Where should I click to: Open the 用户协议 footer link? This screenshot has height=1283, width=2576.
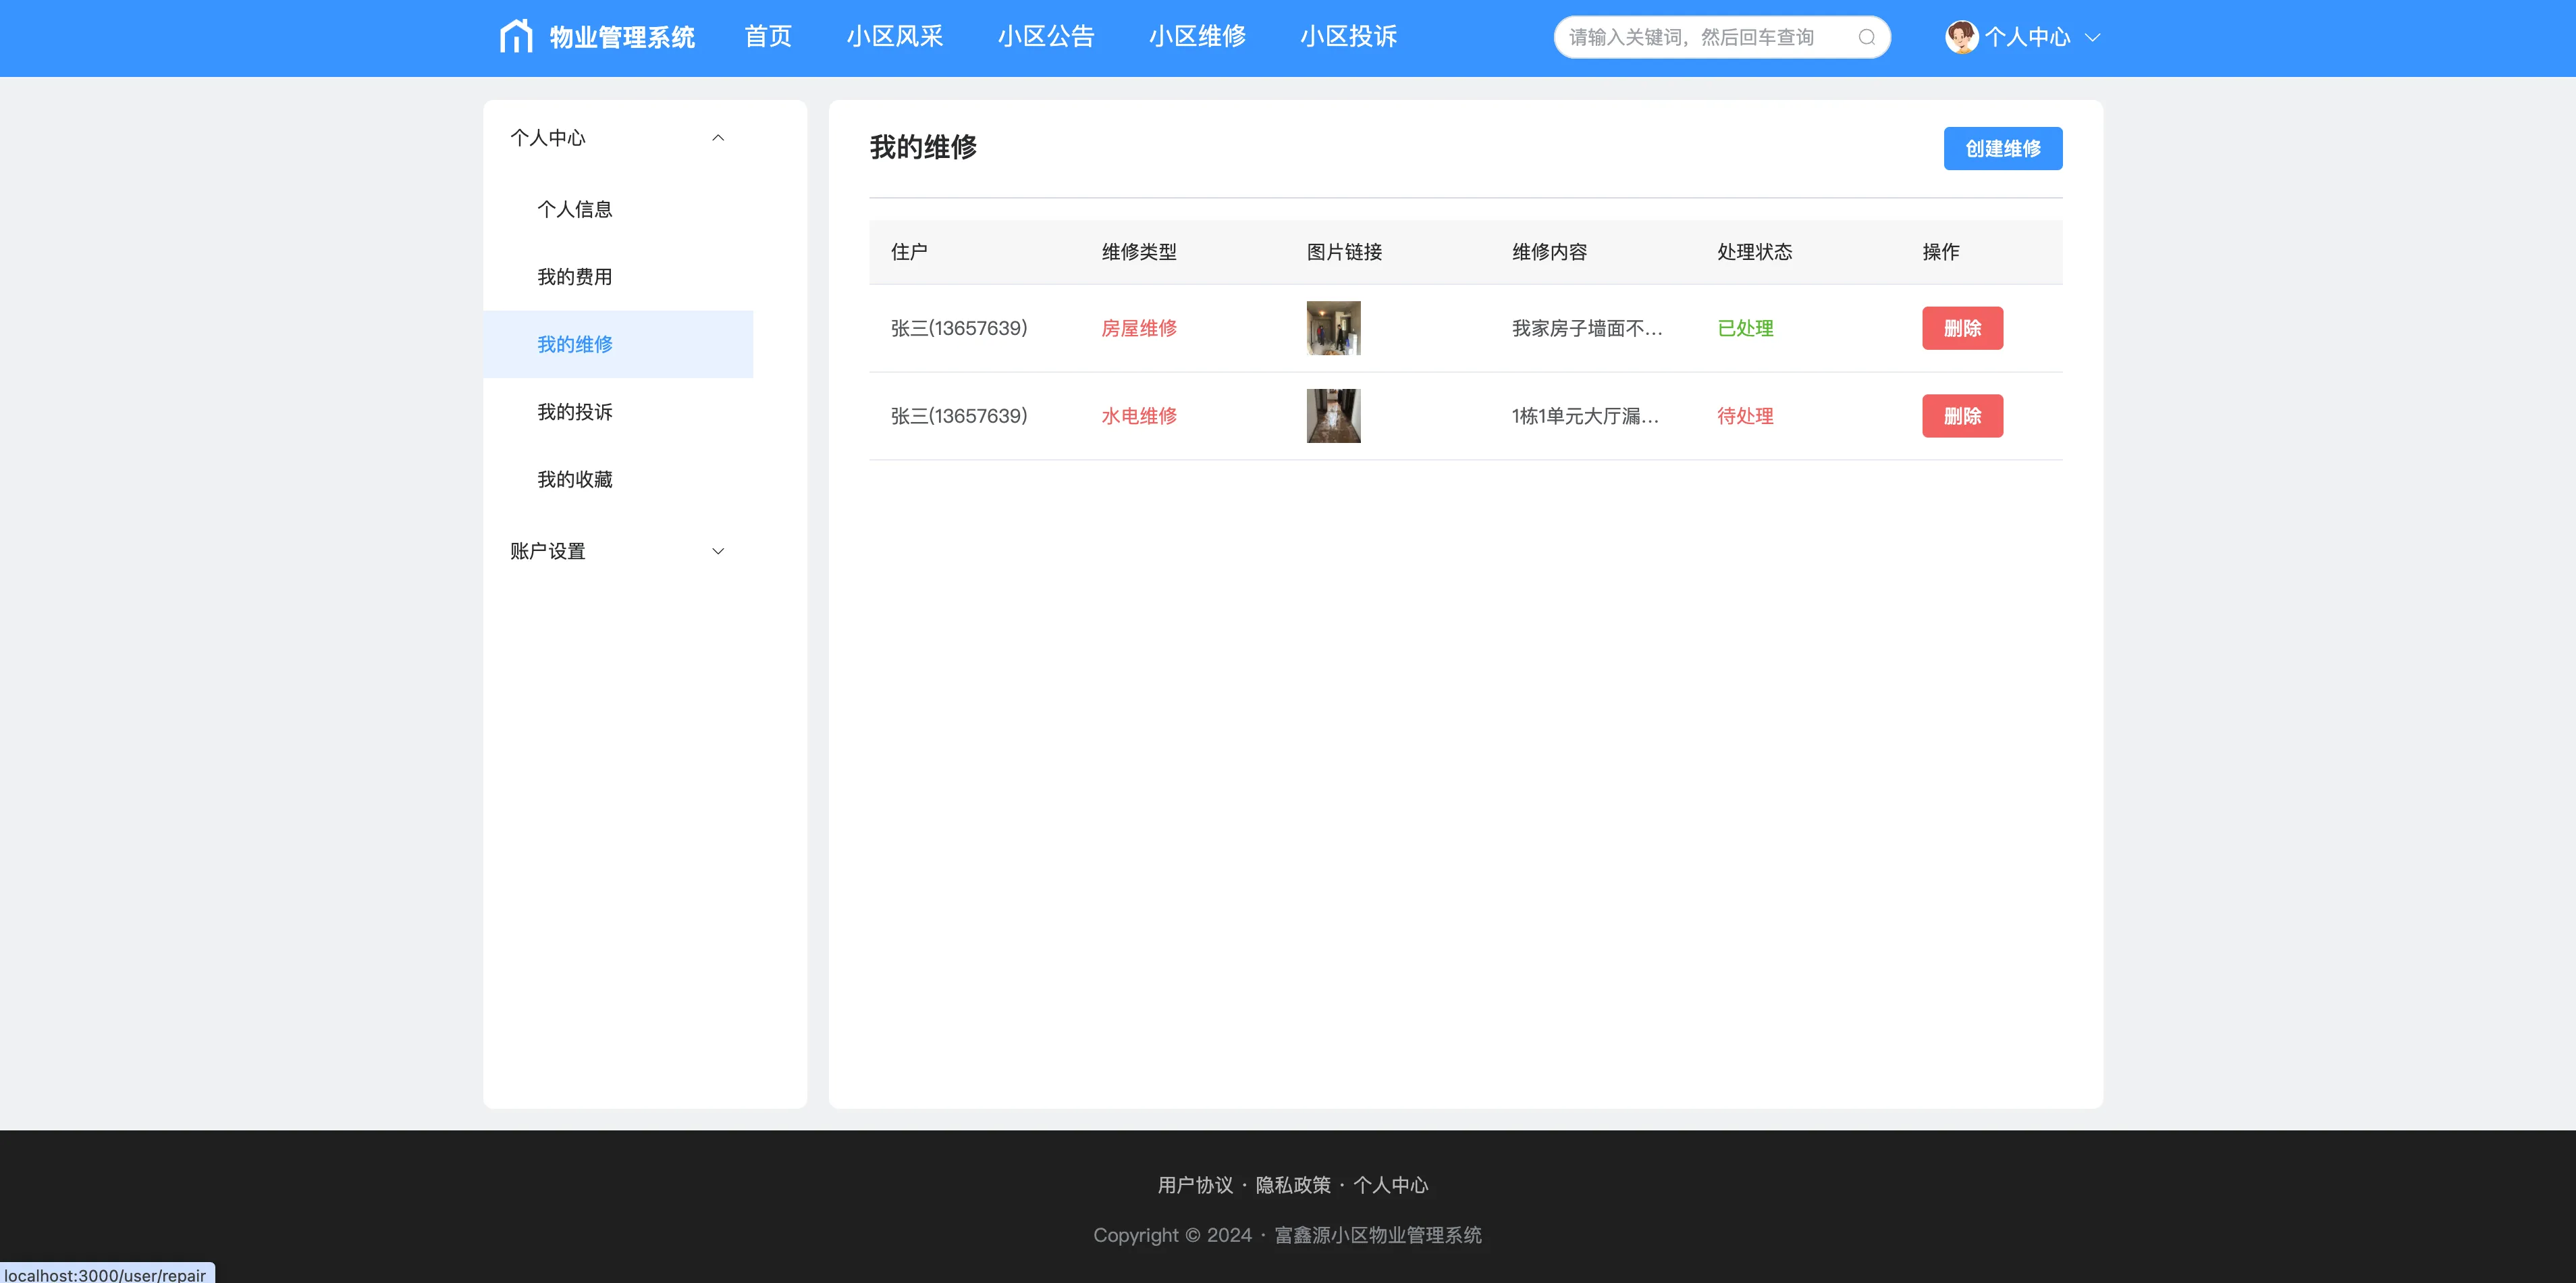1195,1185
